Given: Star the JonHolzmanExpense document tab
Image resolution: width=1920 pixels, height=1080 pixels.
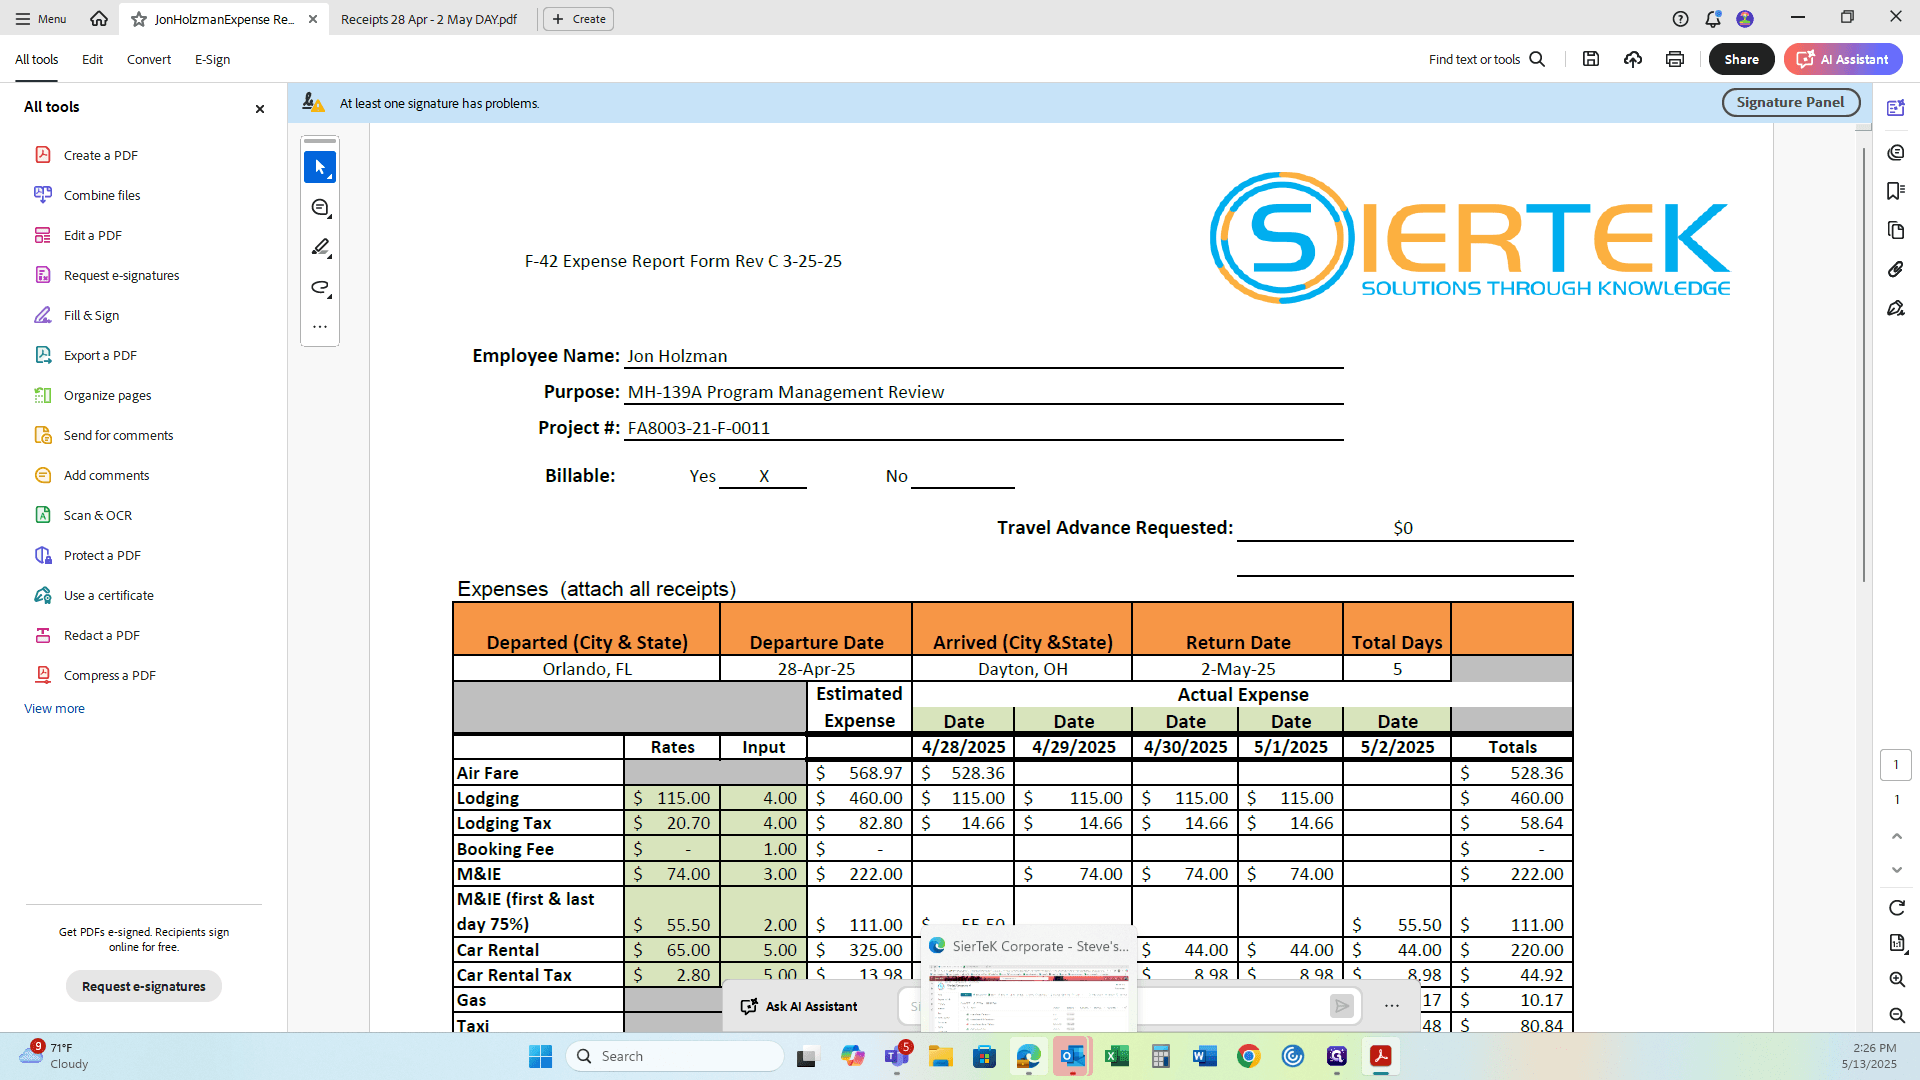Looking at the screenshot, I should [x=139, y=19].
